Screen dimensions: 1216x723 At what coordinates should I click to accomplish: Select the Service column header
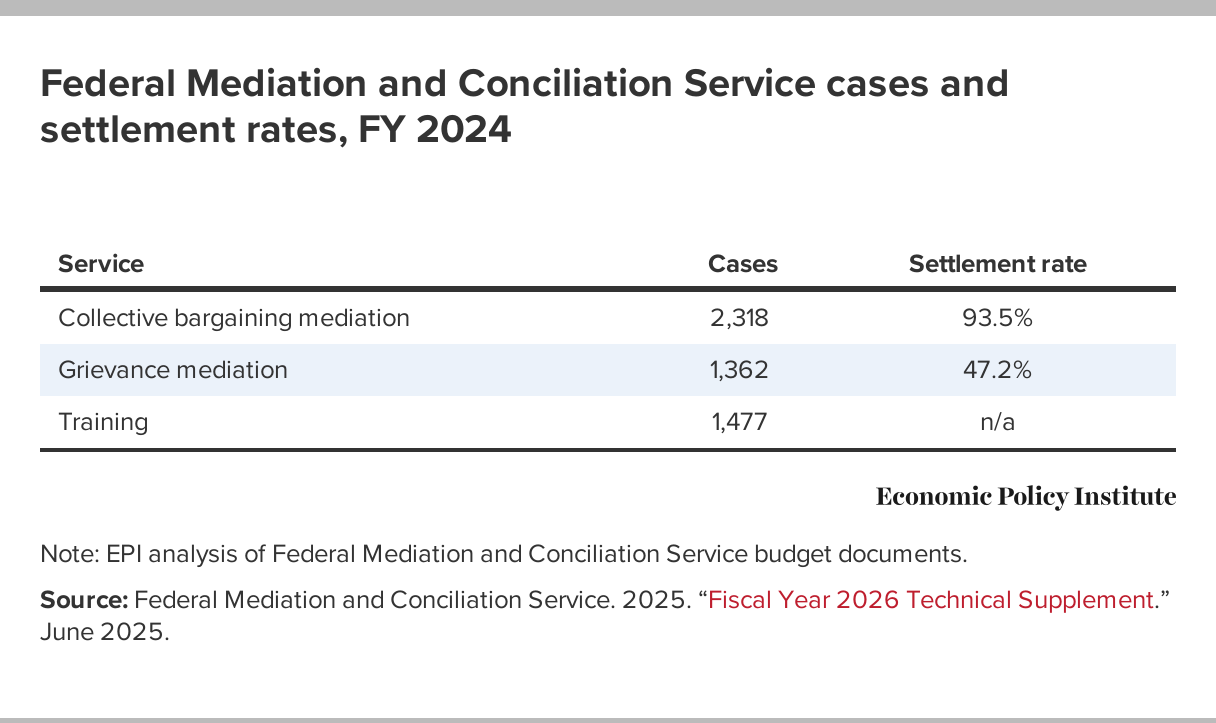coord(101,264)
